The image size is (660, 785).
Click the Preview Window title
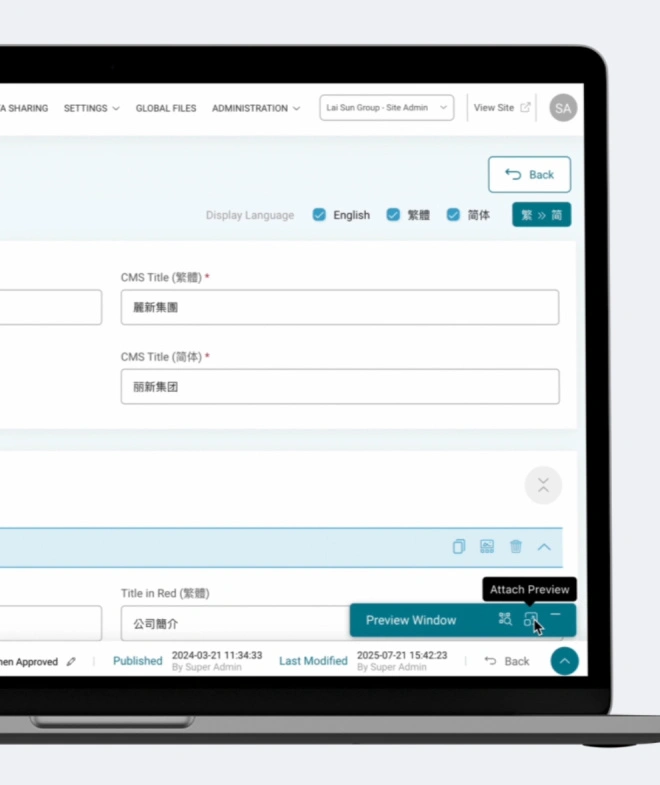pos(411,620)
